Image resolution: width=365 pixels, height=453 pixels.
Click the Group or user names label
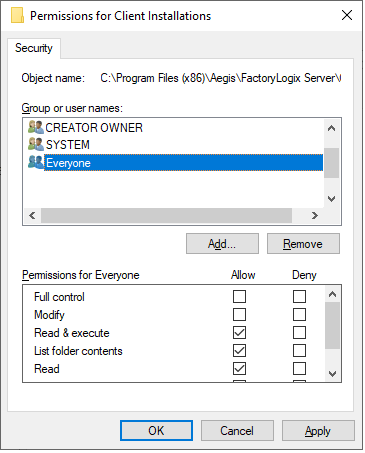pos(72,108)
